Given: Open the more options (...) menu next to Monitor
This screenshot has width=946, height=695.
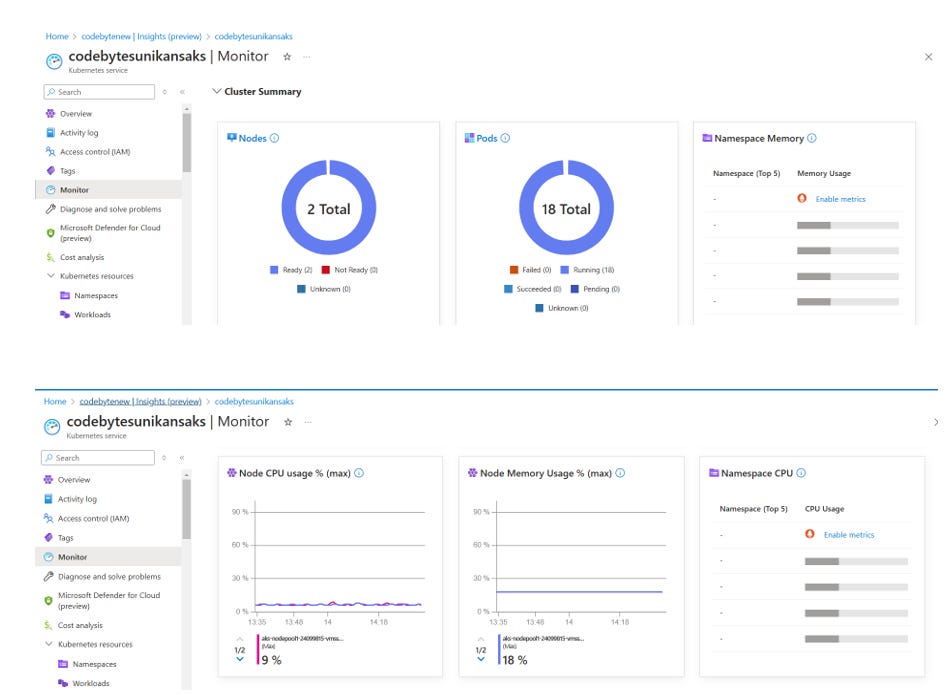Looking at the screenshot, I should point(307,57).
